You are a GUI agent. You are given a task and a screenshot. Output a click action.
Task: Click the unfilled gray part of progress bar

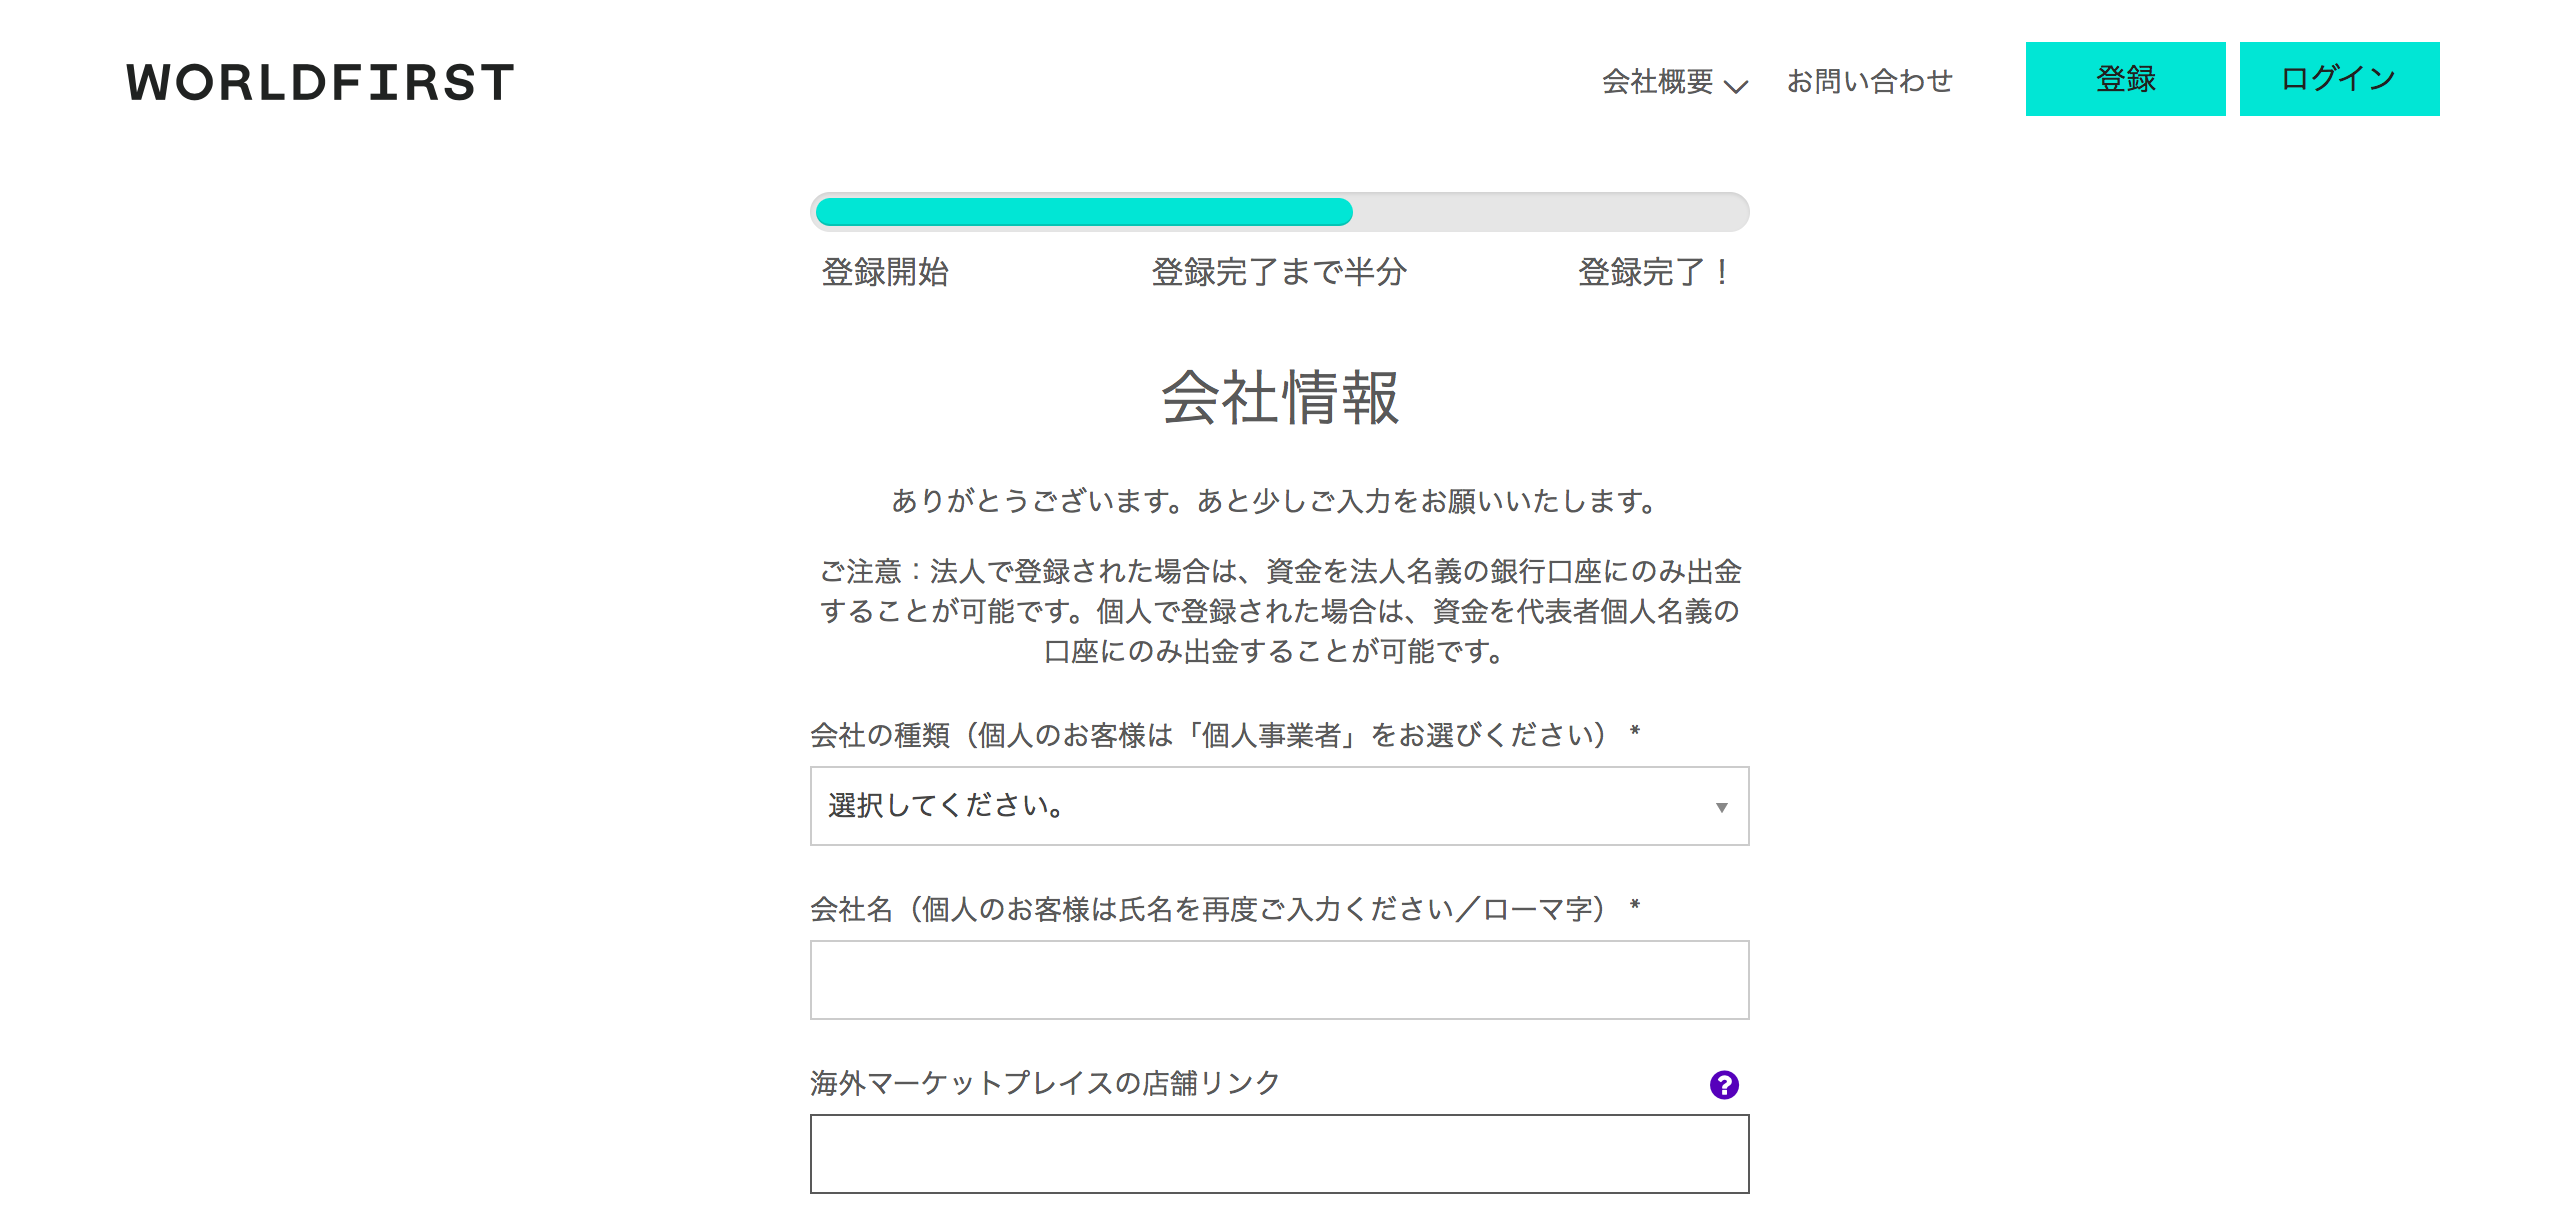(1549, 212)
